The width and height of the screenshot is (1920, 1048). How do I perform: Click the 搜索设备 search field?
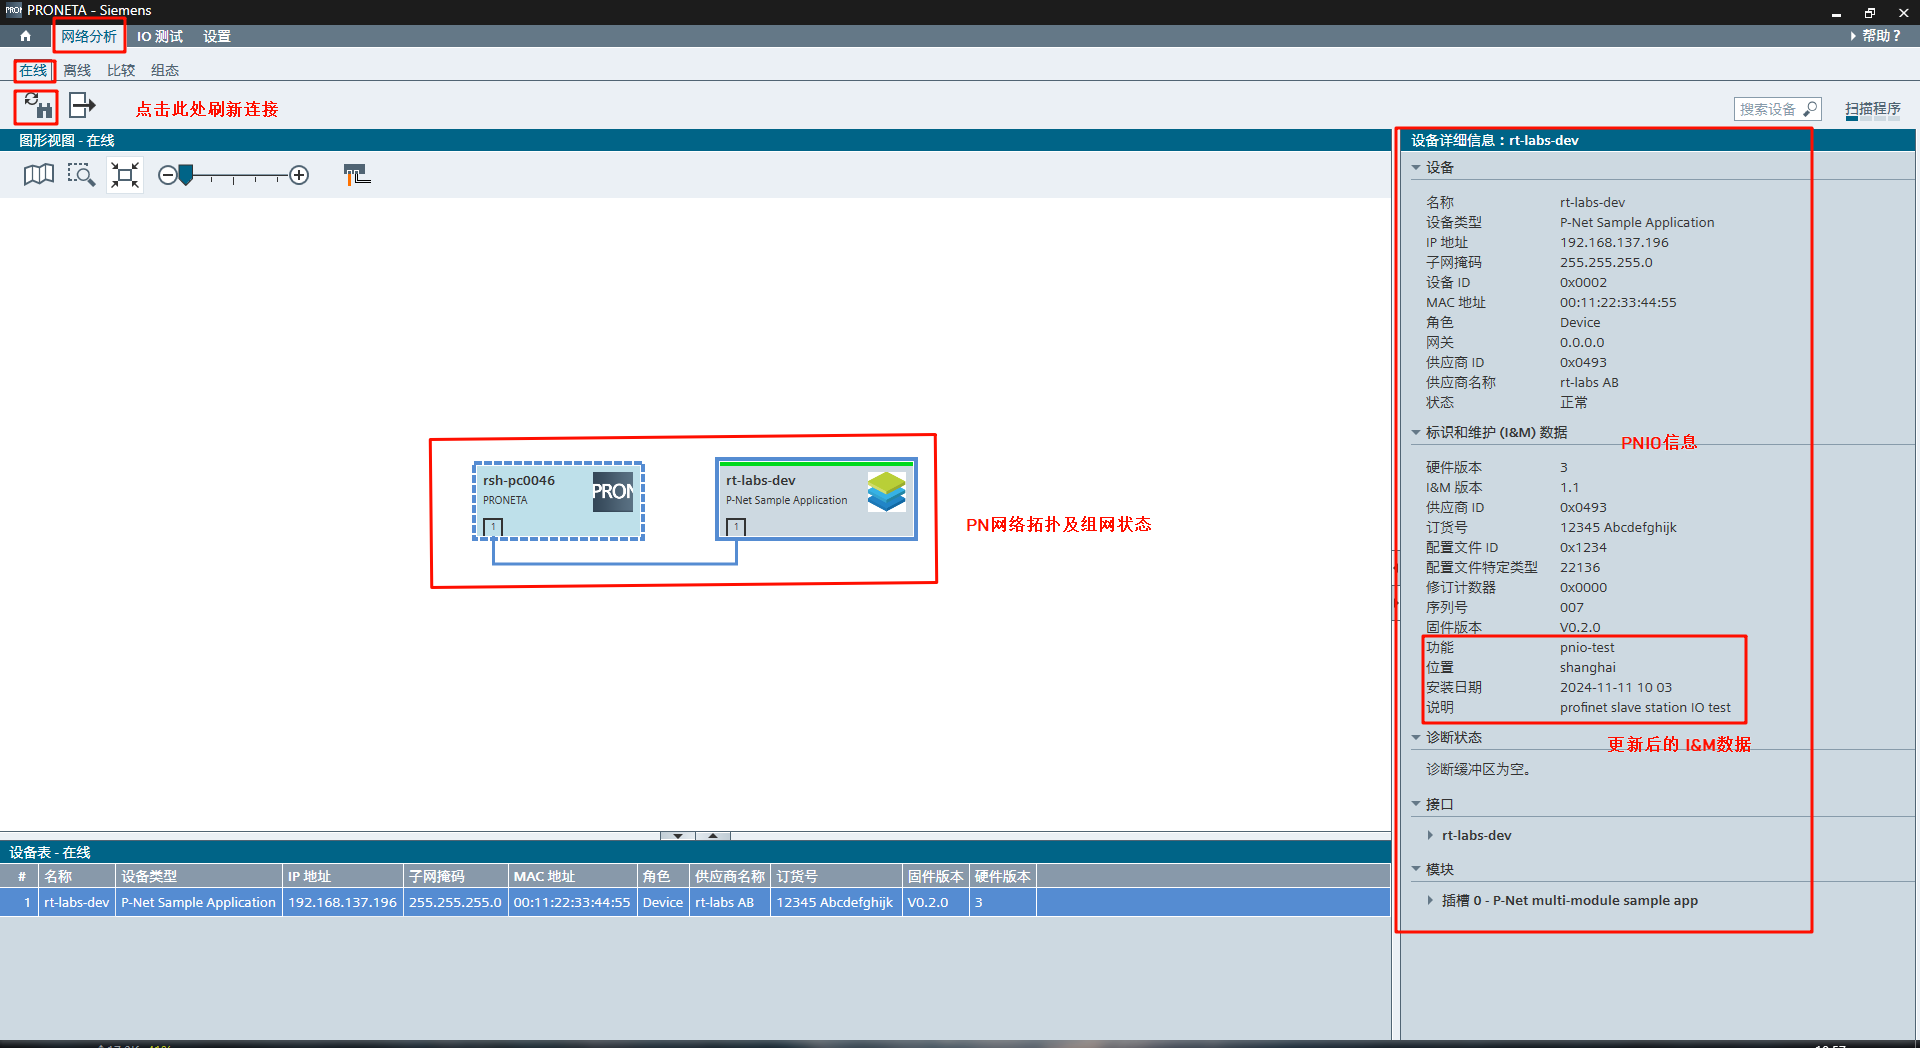[x=1768, y=109]
